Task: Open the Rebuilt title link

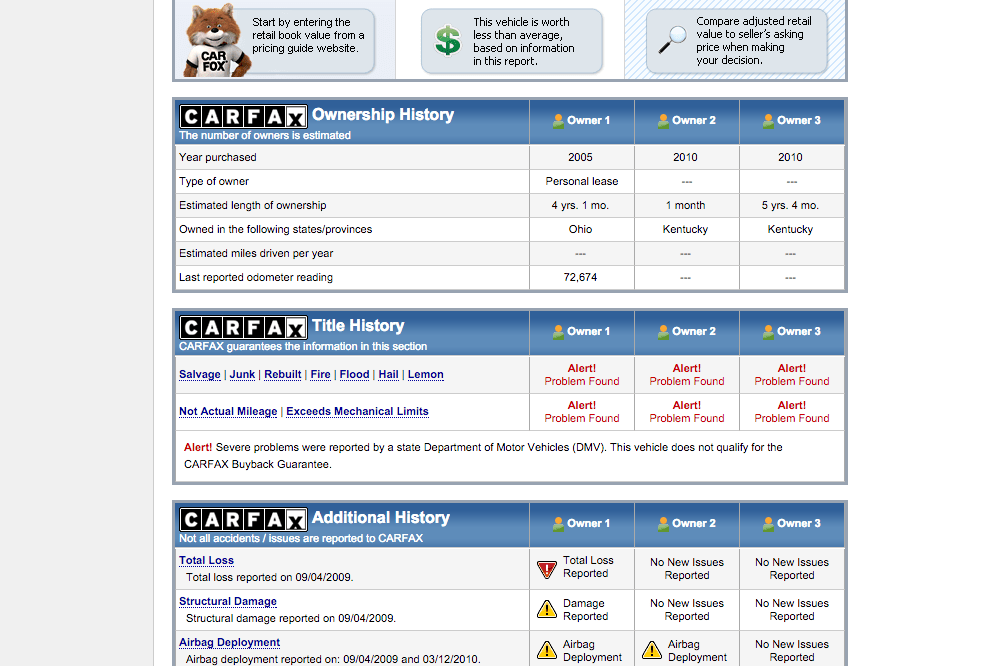Action: (x=283, y=374)
